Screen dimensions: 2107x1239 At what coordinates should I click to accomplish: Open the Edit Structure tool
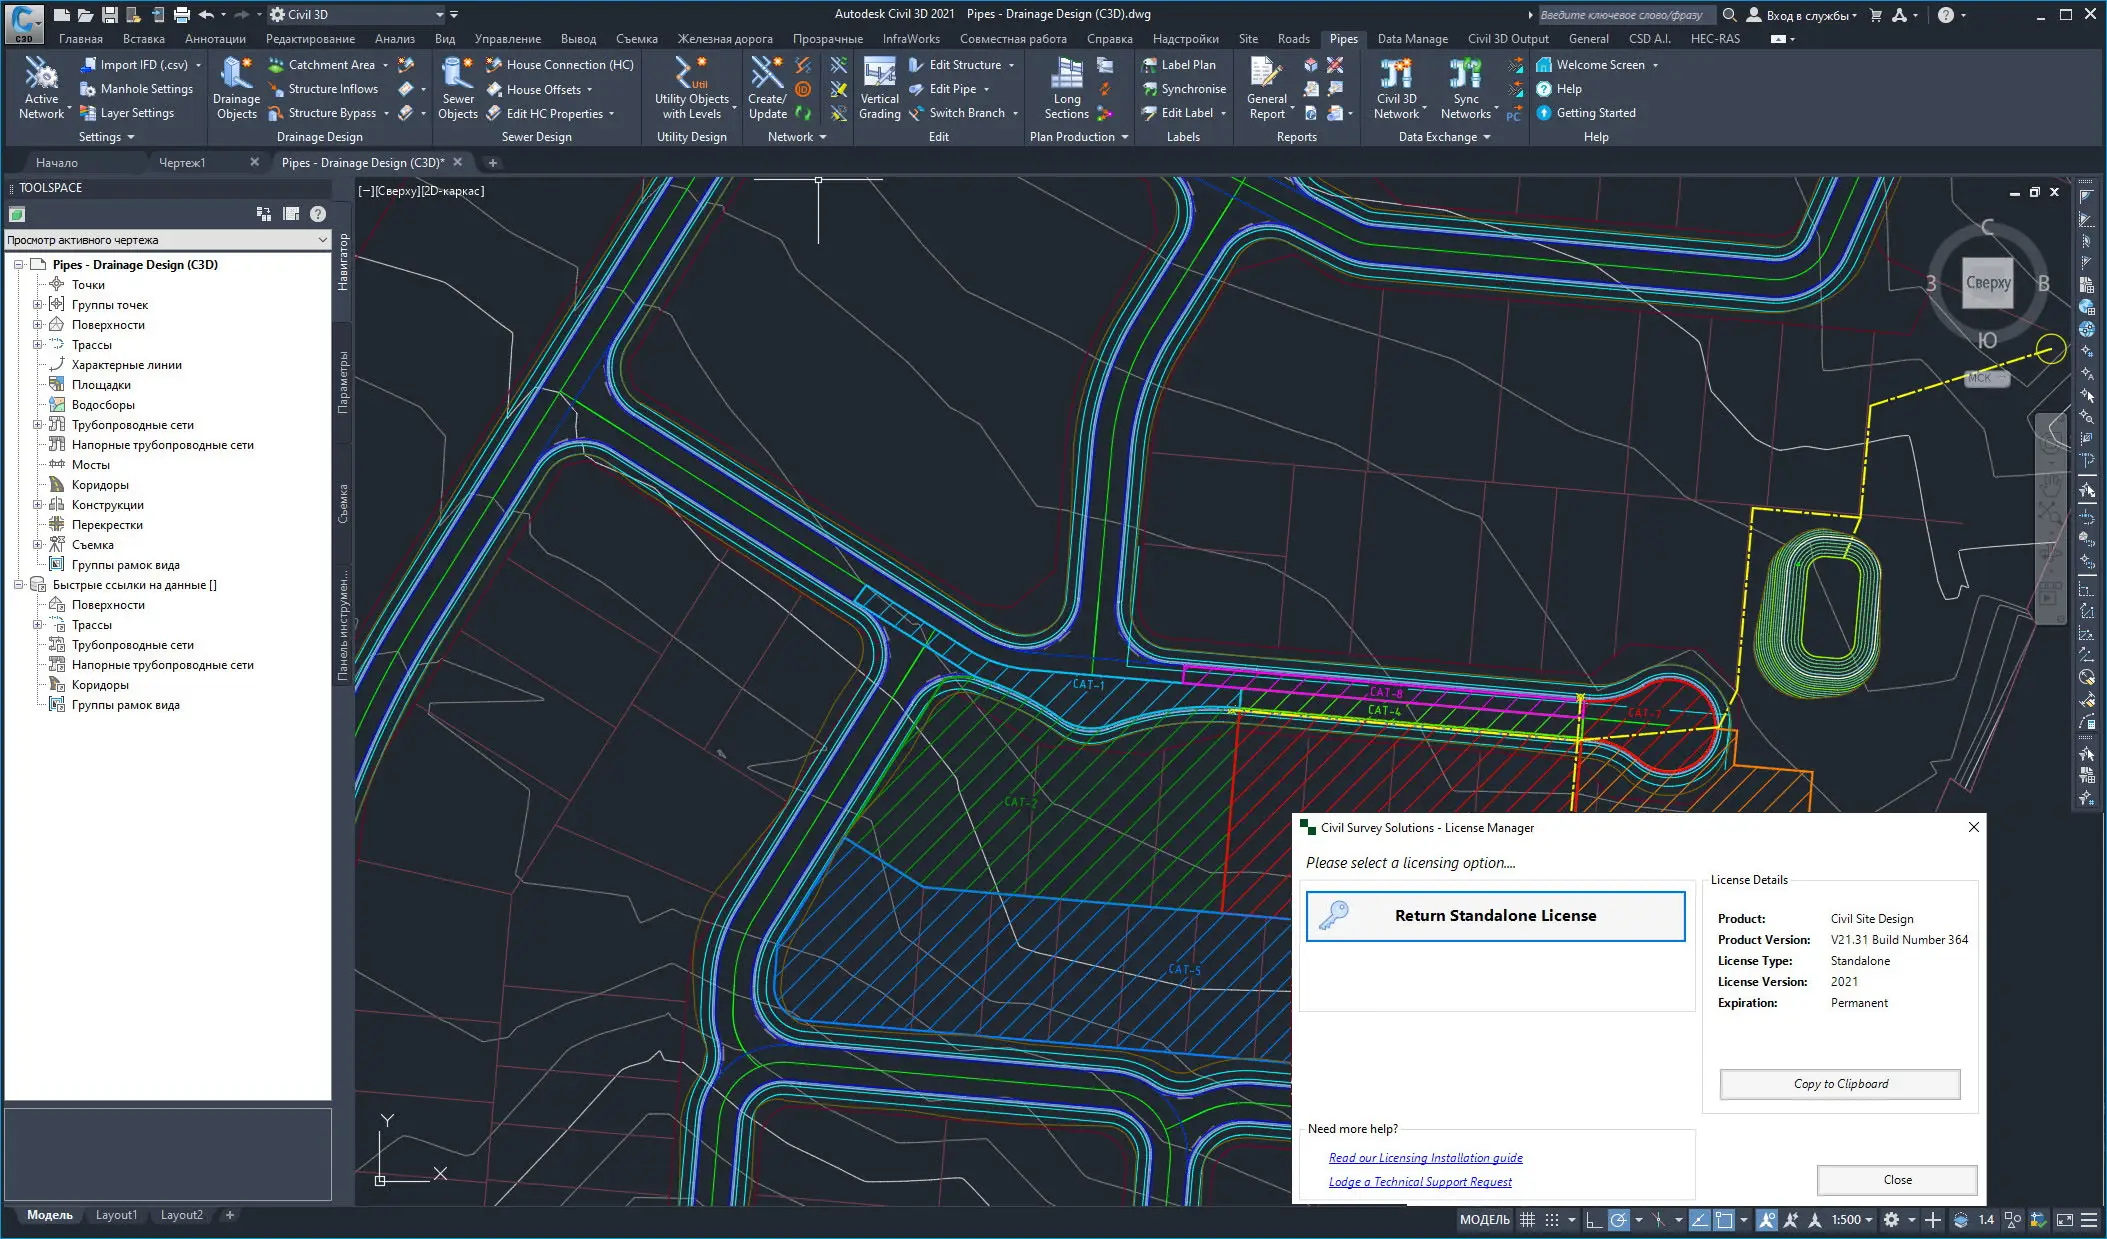click(960, 65)
